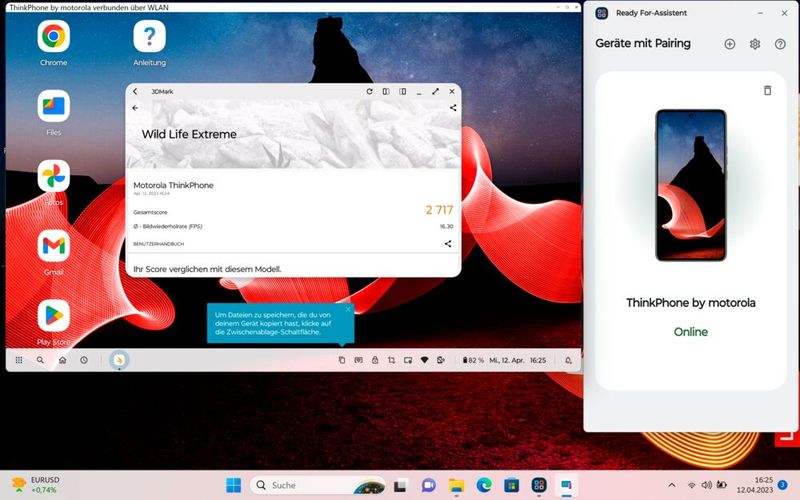Share the Wild Life Extreme result from header
The image size is (800, 500).
[453, 108]
